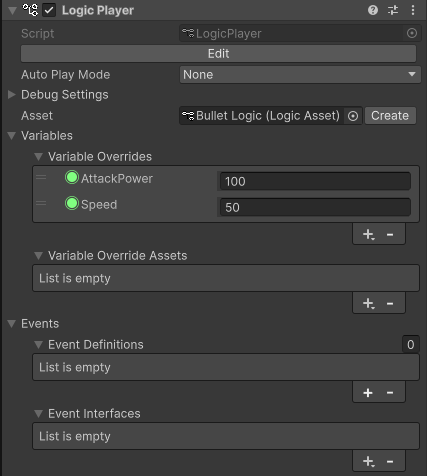The image size is (427, 476).
Task: Click the Event Definitions count field
Action: (410, 344)
